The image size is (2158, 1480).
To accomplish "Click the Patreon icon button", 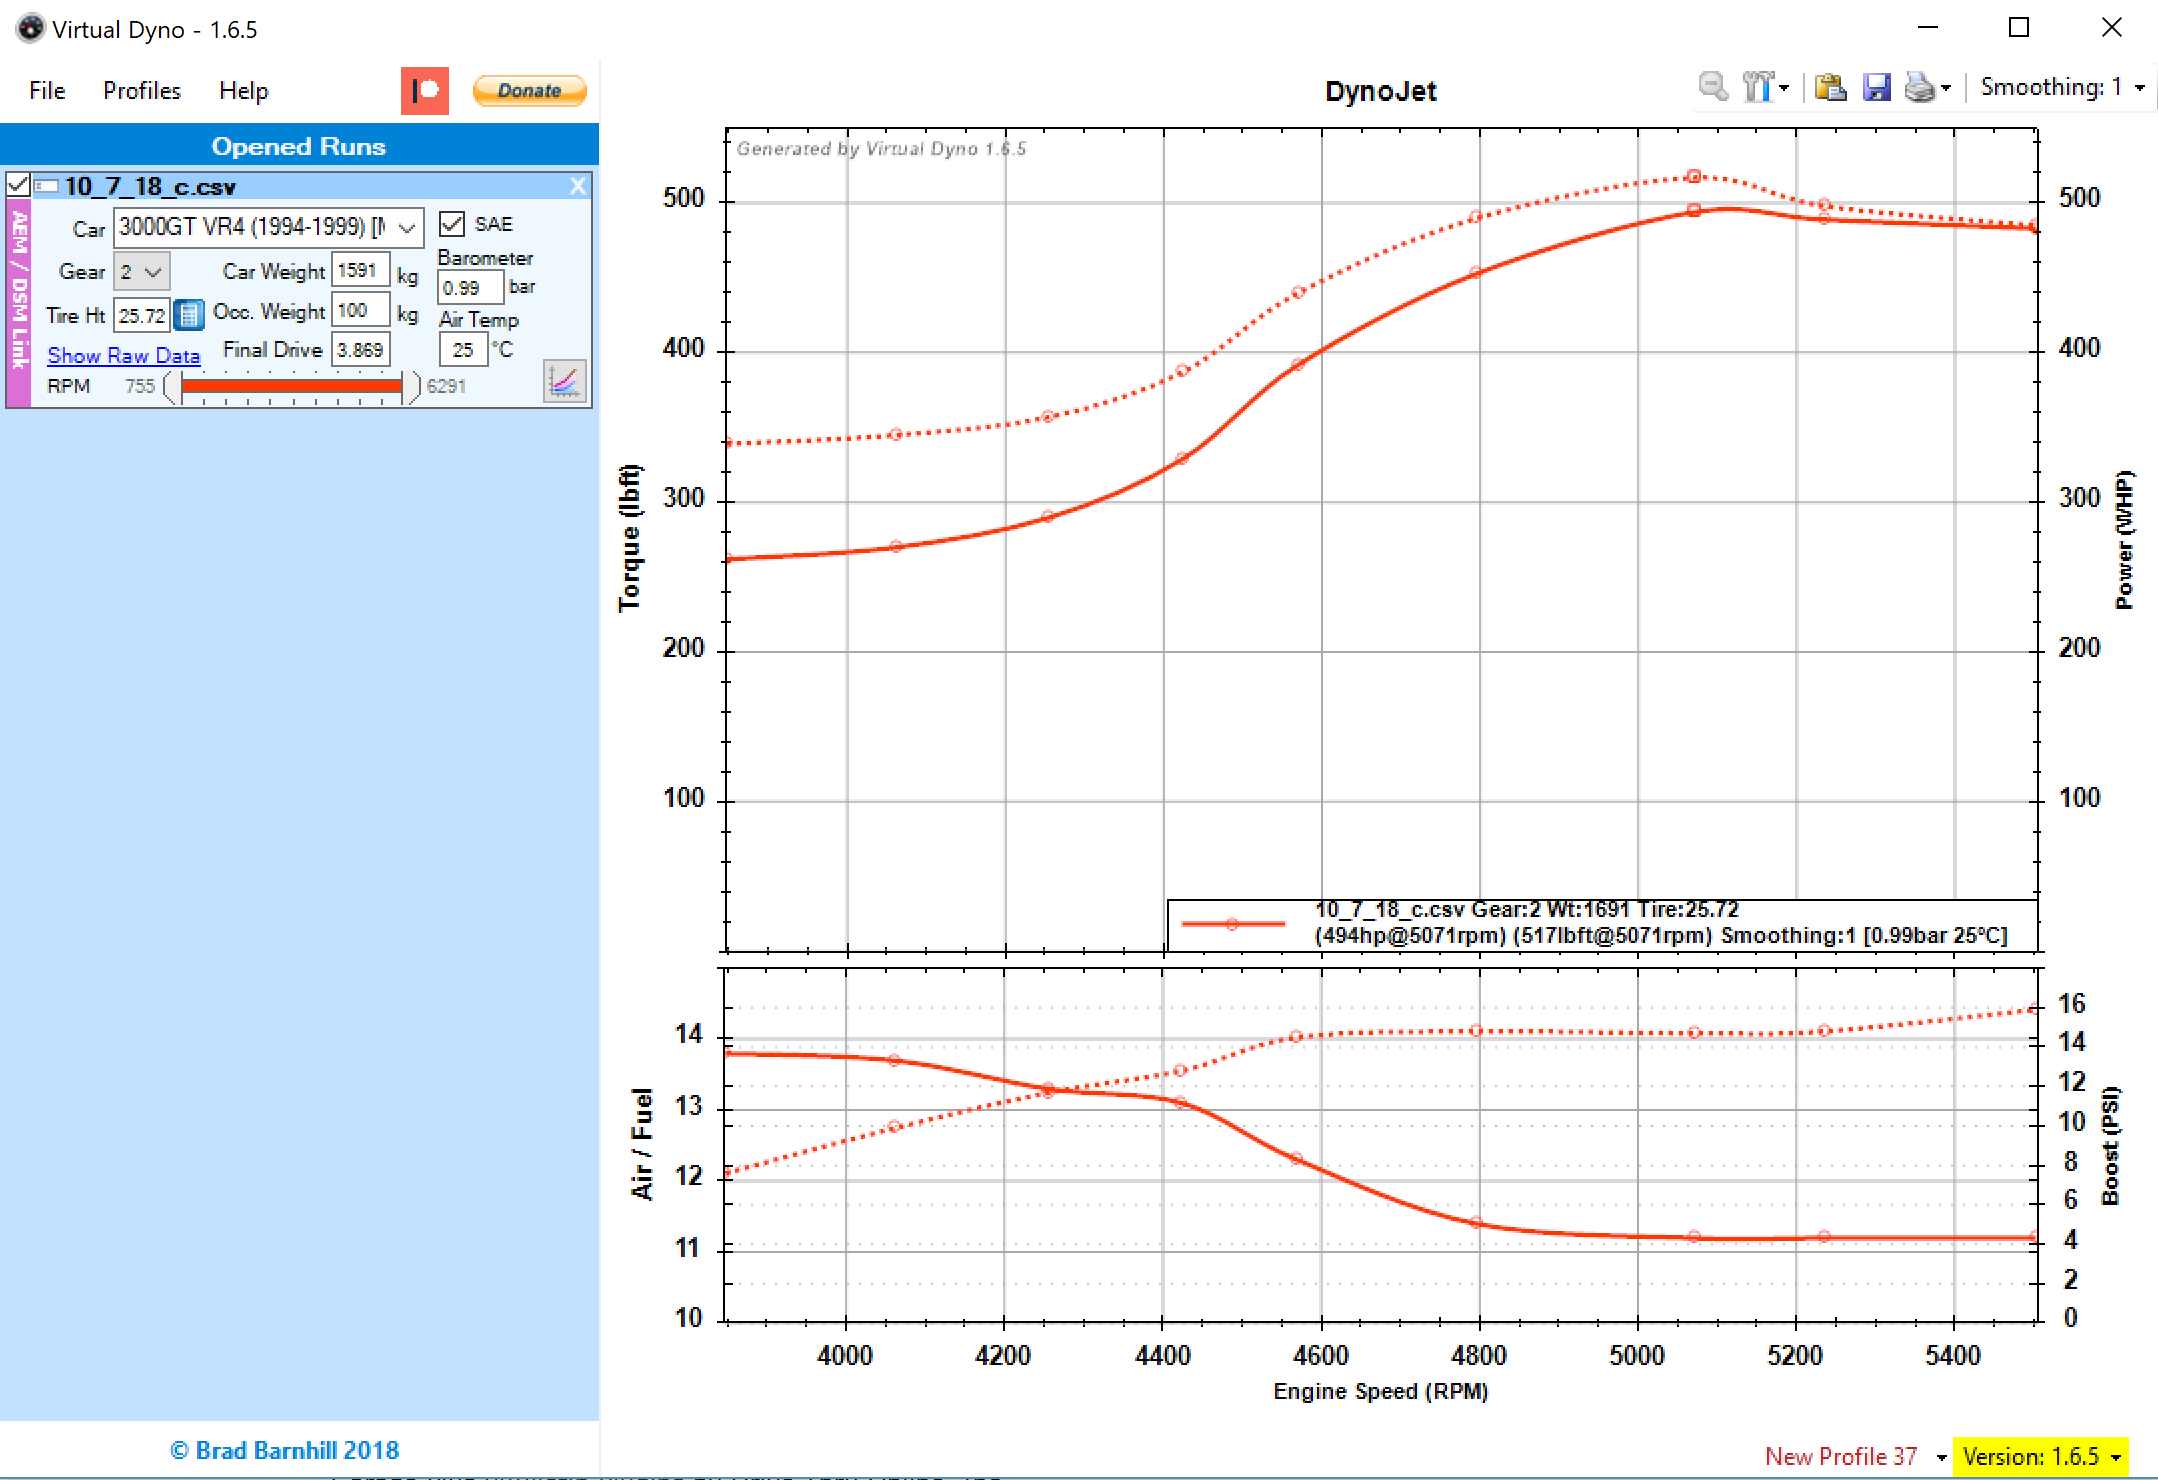I will pos(425,91).
